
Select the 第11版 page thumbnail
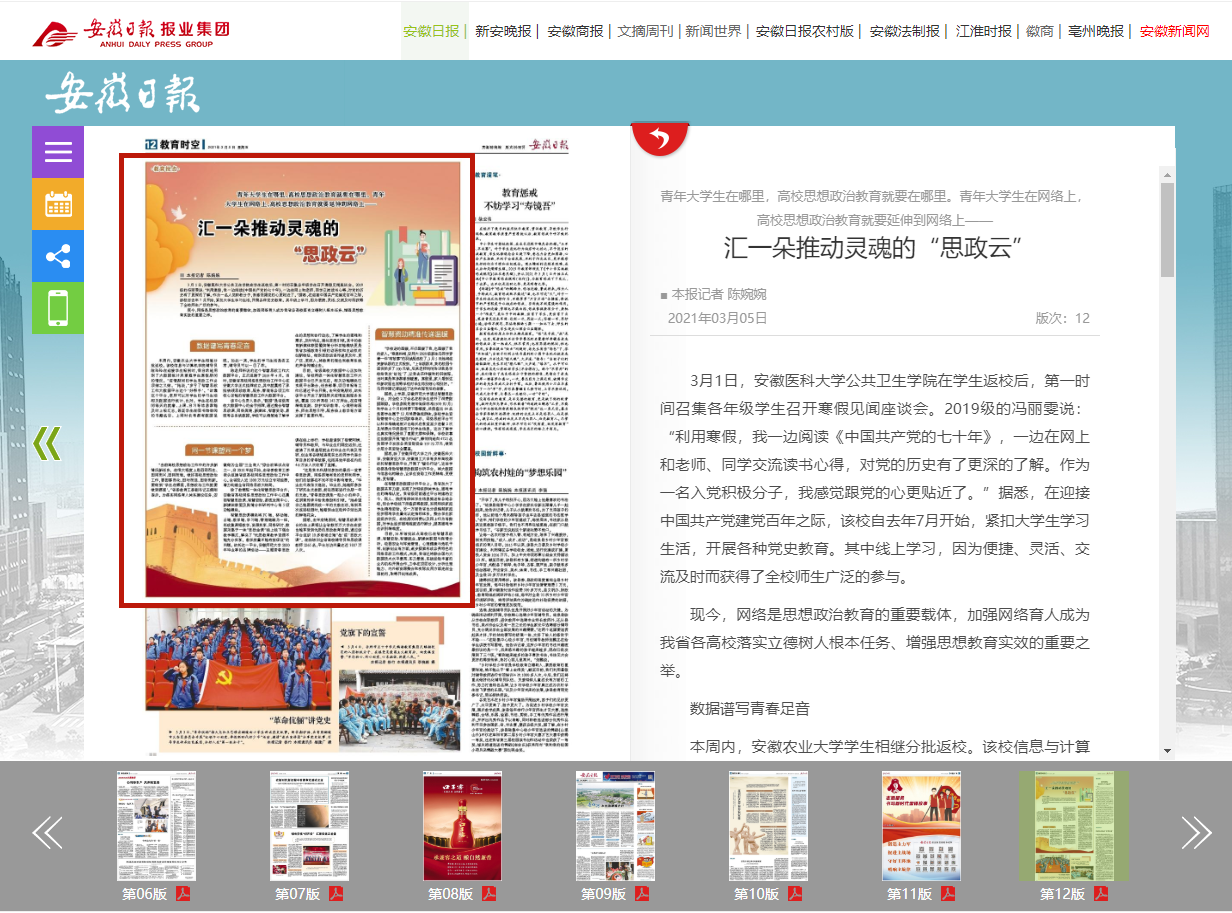pyautogui.click(x=921, y=825)
